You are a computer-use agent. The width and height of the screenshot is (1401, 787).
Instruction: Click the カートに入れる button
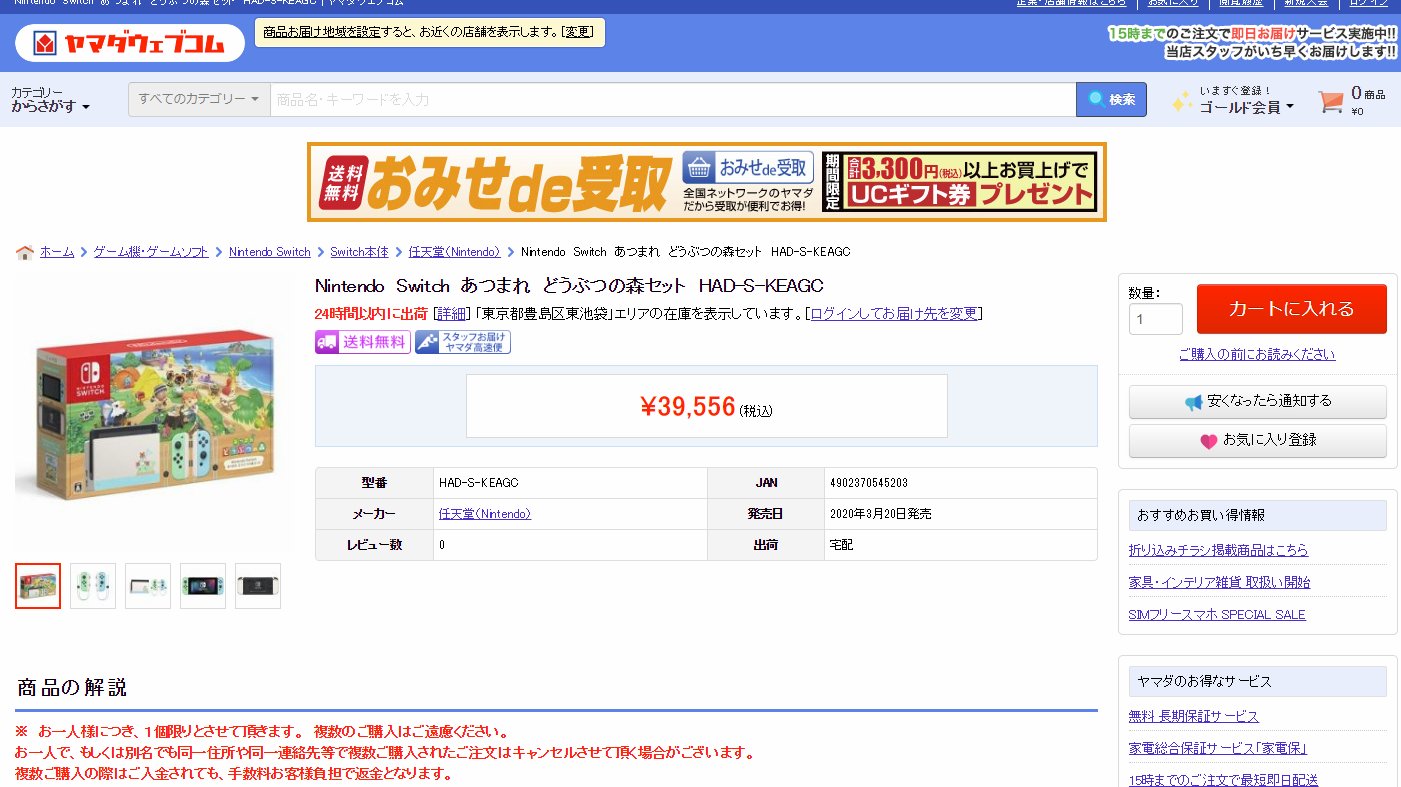pyautogui.click(x=1291, y=309)
